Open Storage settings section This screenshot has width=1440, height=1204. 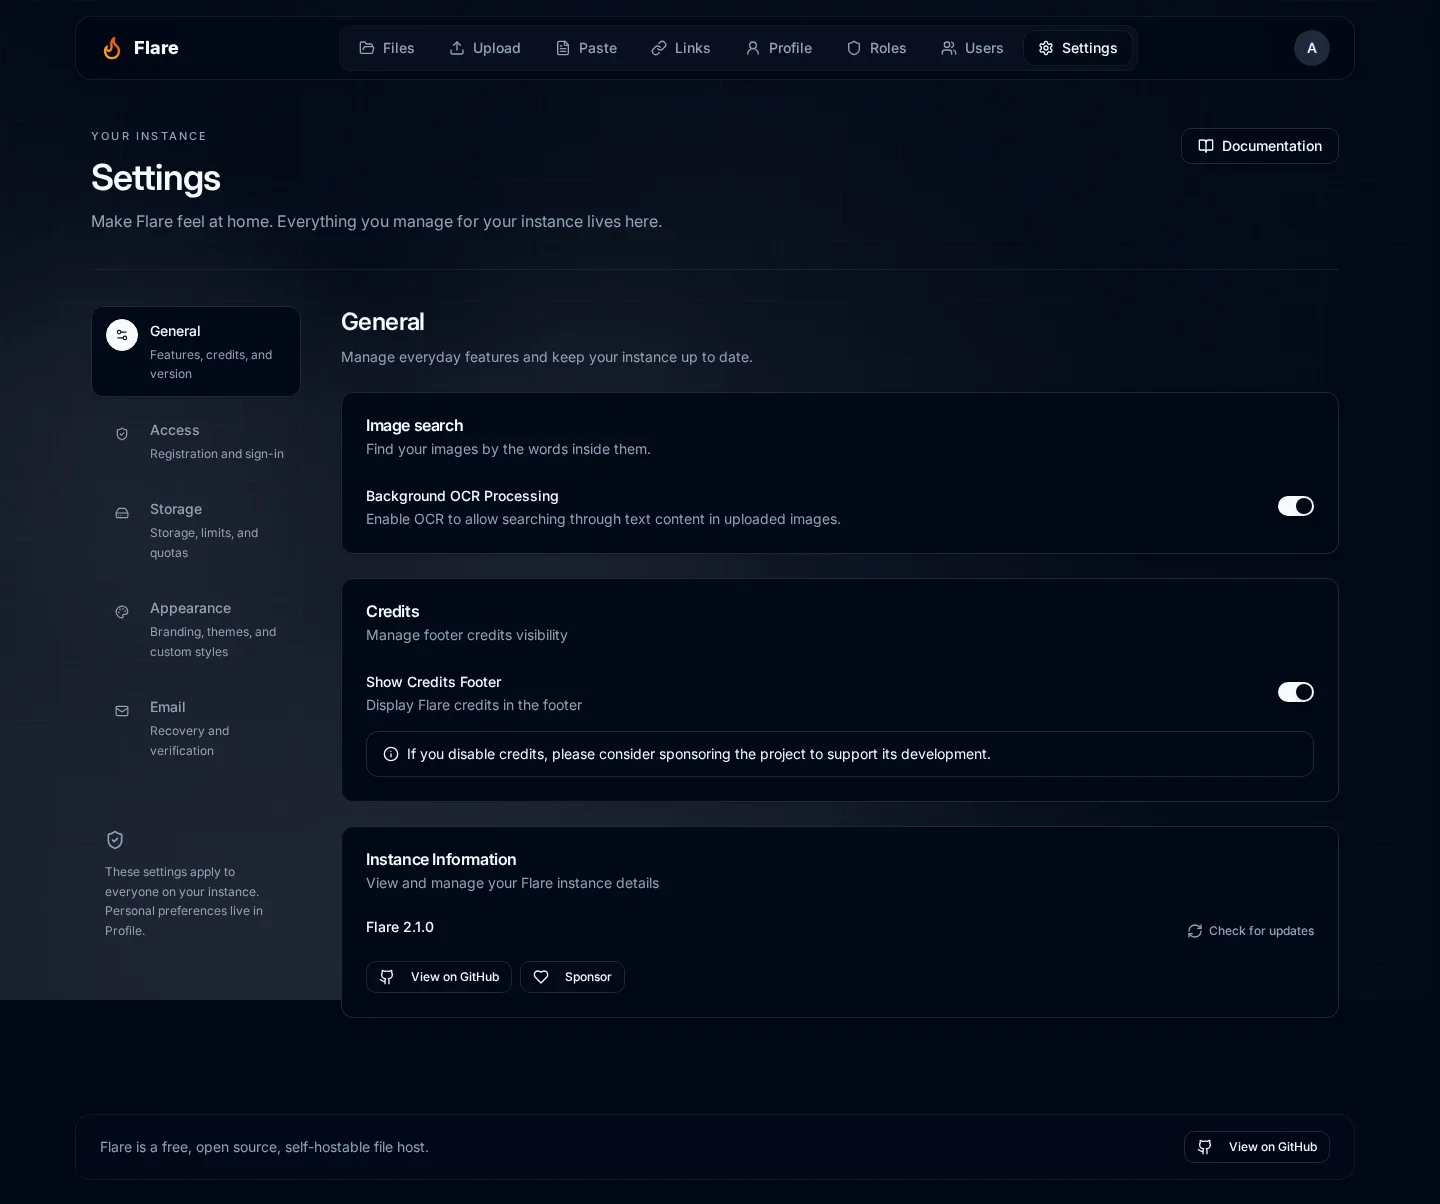[x=196, y=530]
